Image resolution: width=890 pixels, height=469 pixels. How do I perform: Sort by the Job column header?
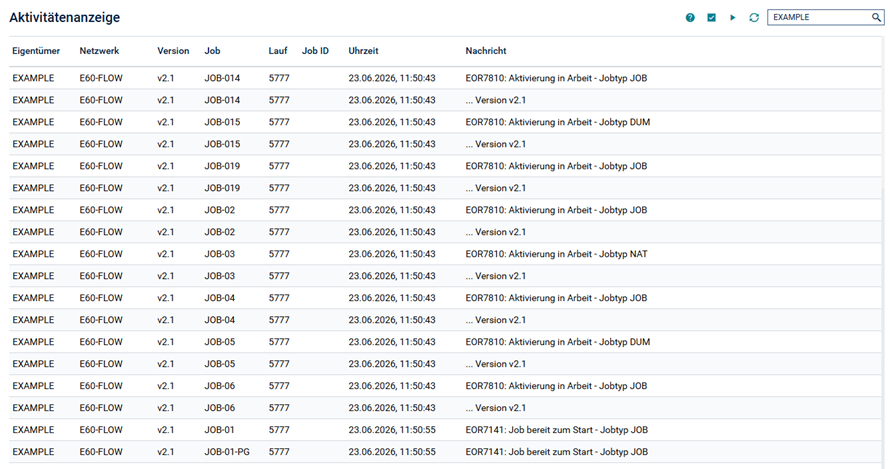coord(212,51)
